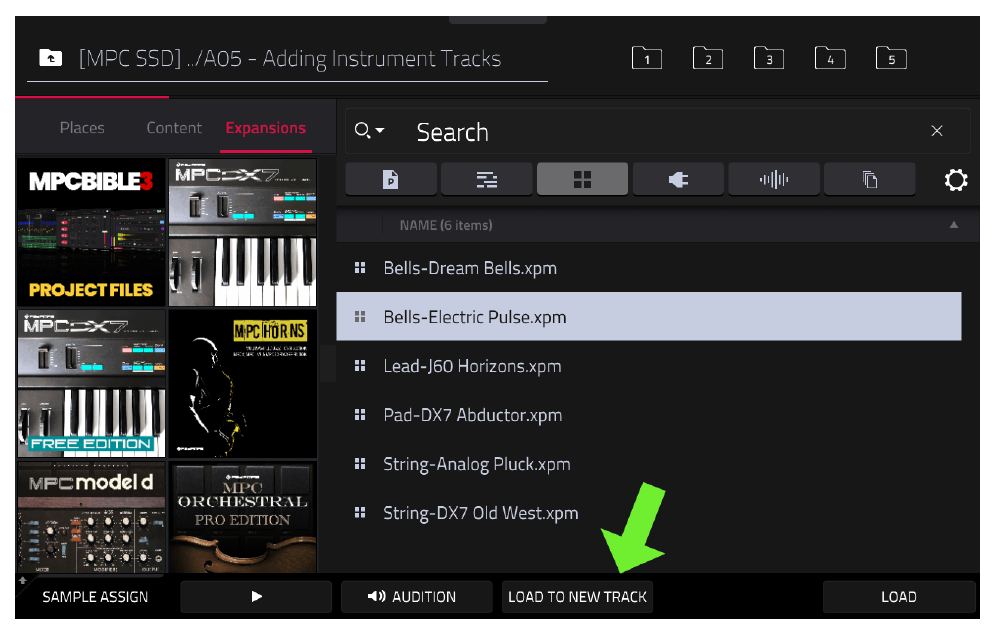
Task: Select the Expansions tab
Action: (266, 128)
